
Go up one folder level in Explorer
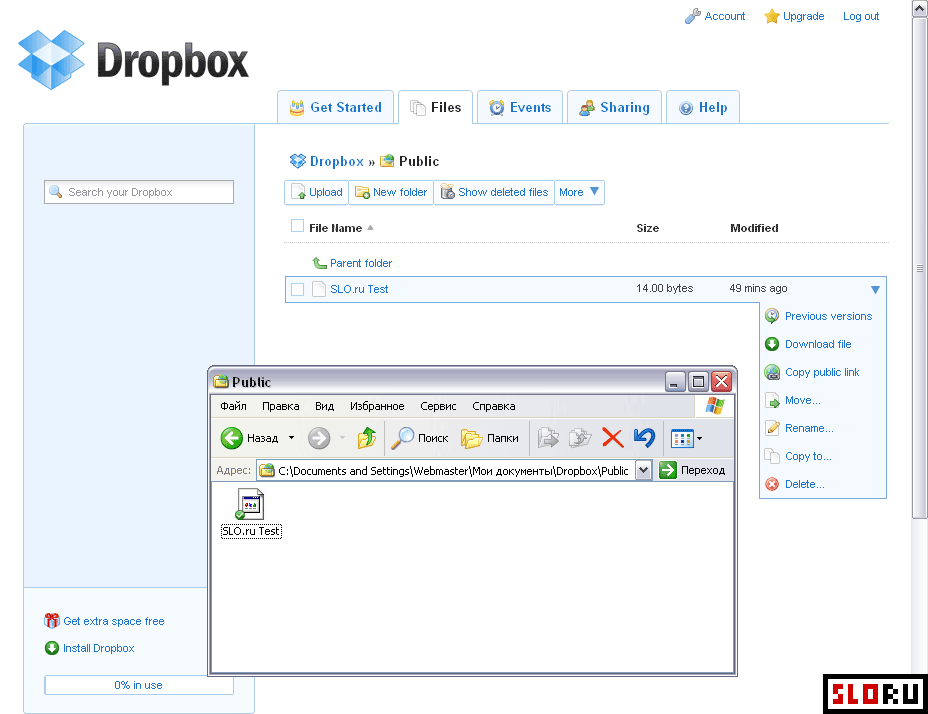[x=367, y=438]
